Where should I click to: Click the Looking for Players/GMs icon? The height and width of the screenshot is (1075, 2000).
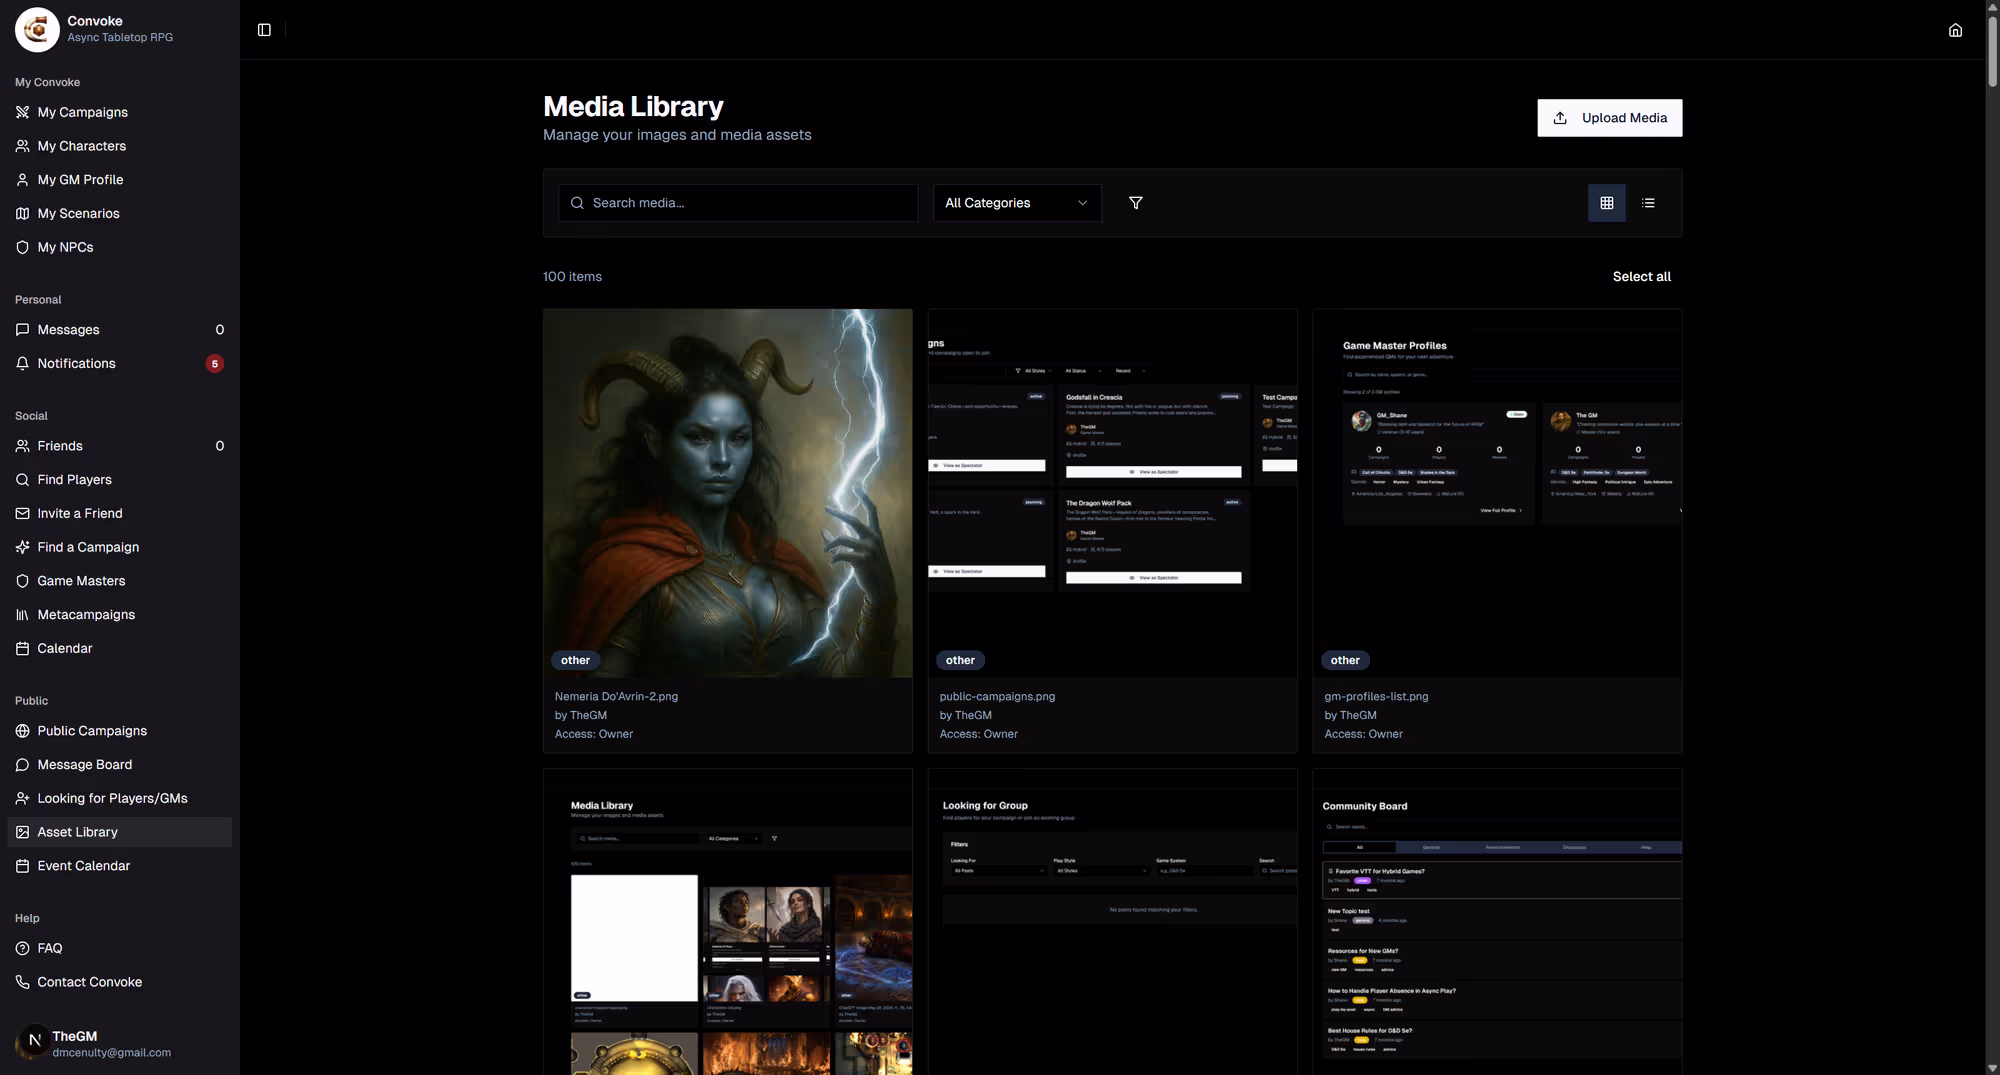tap(22, 799)
